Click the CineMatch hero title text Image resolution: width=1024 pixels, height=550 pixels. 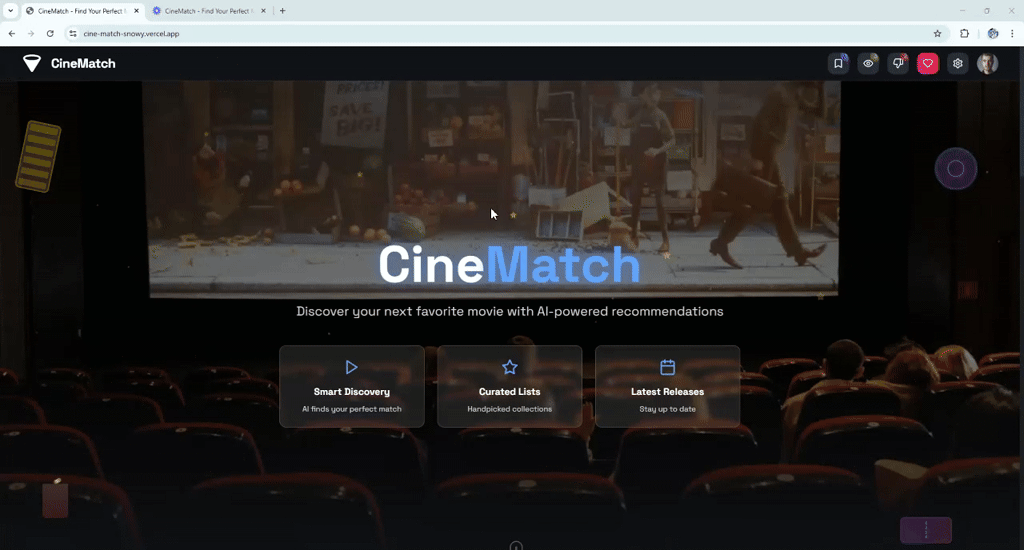point(509,265)
